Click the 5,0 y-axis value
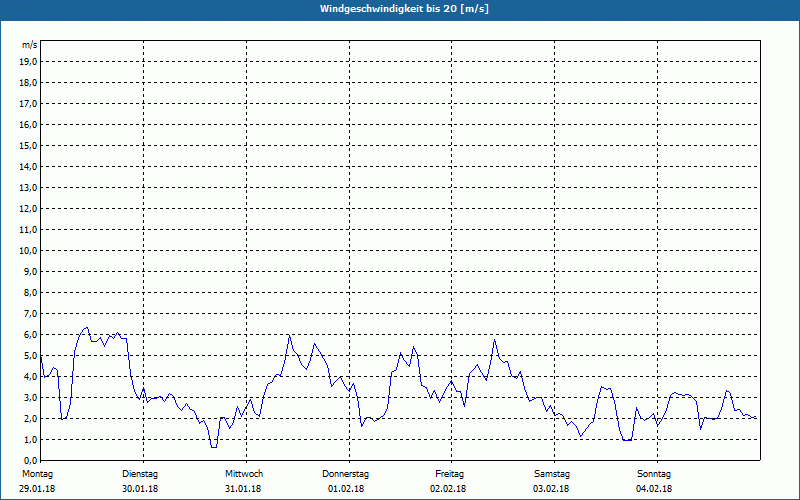Screen dimensions: 800x500 point(30,356)
